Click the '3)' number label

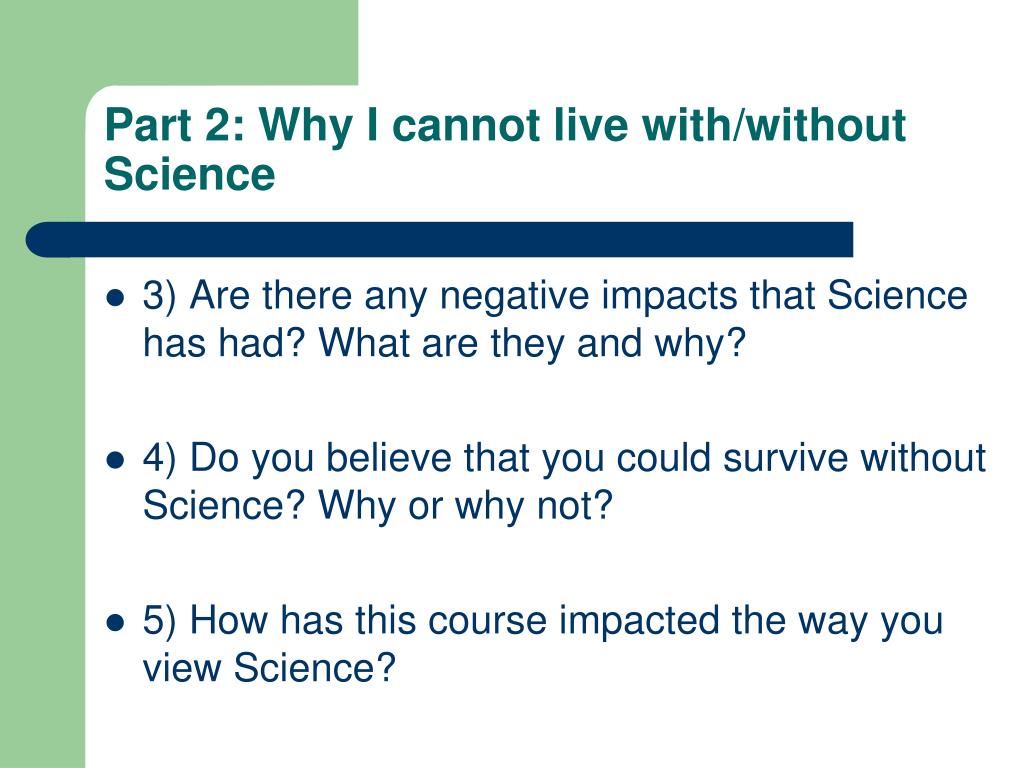click(160, 296)
